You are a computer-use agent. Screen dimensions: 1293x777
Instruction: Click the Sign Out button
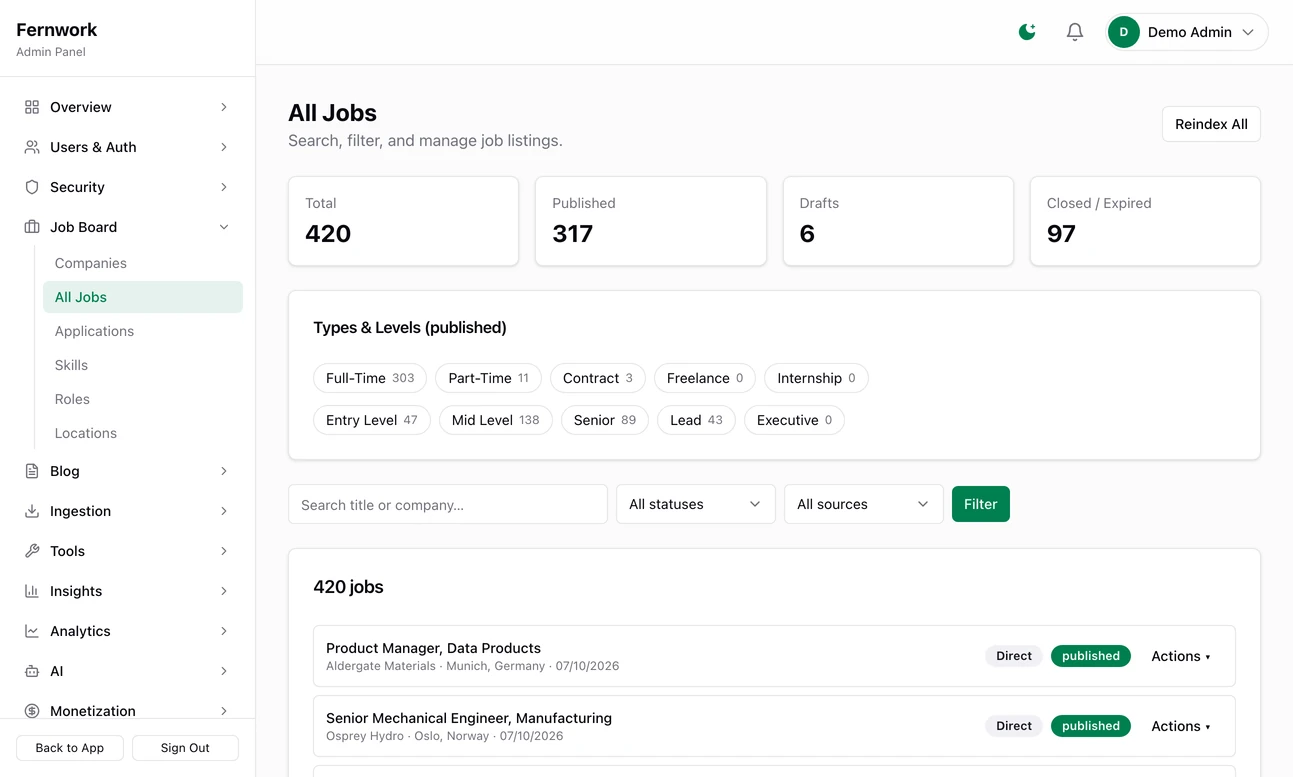[x=185, y=748]
